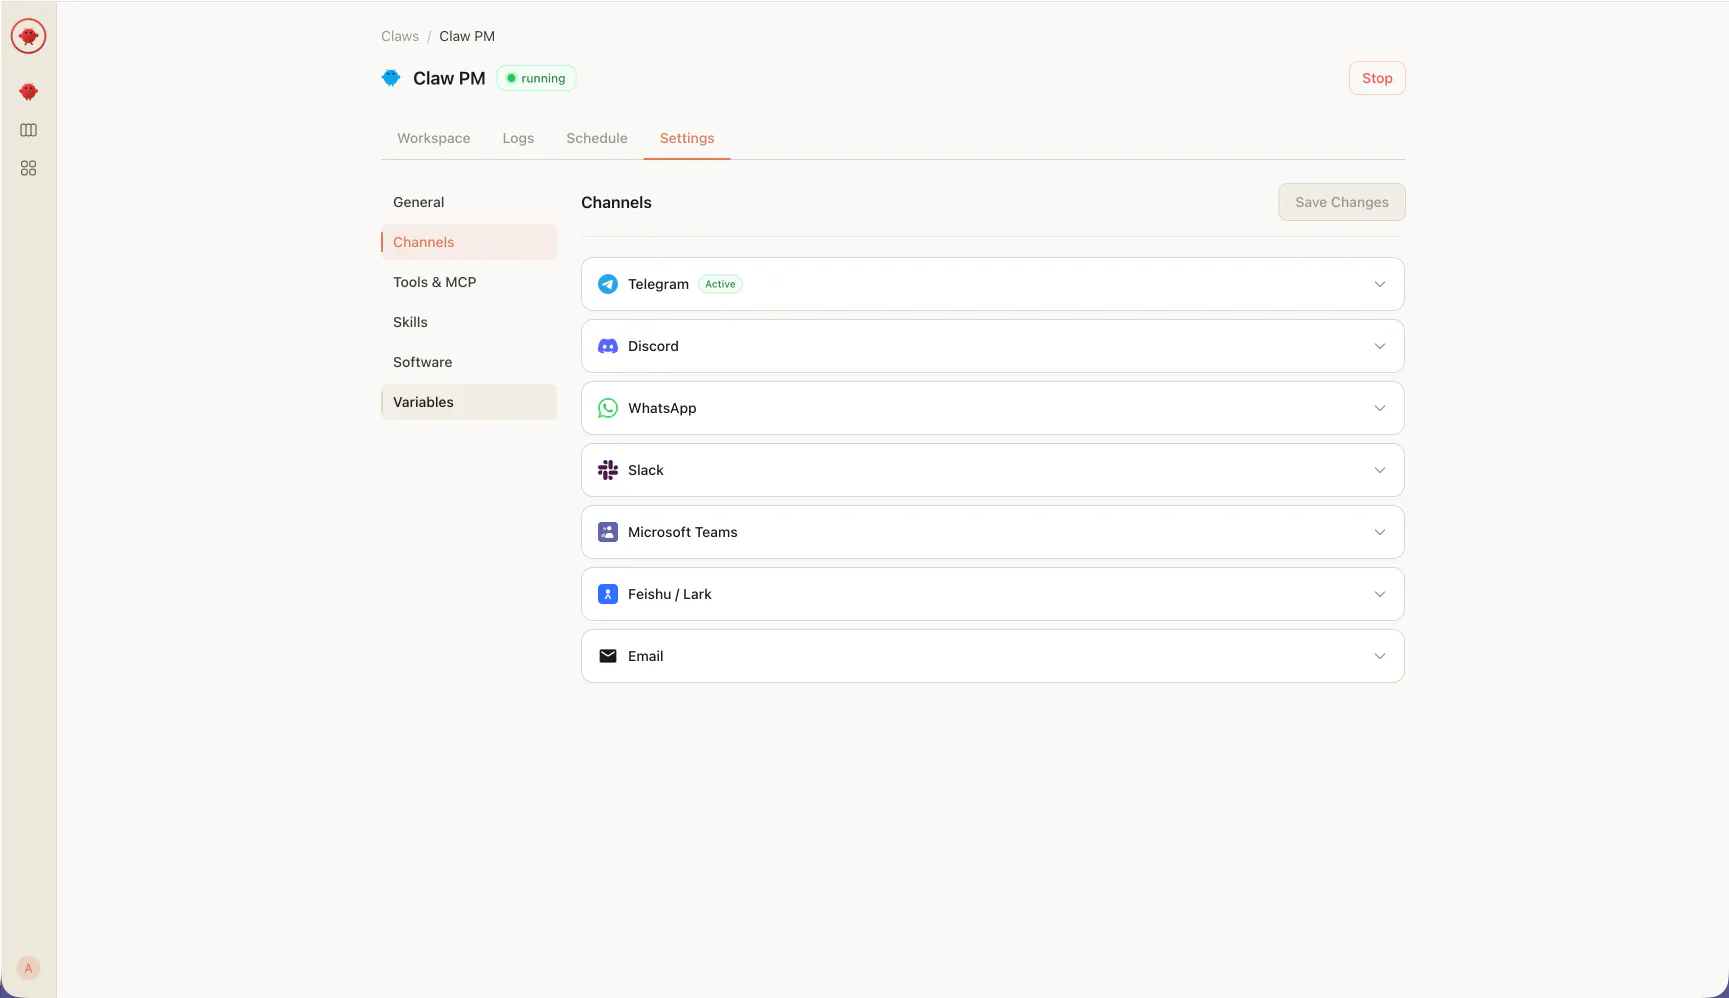Switch to the Schedule tab
Screen dimensions: 1729x998
[x=597, y=138]
